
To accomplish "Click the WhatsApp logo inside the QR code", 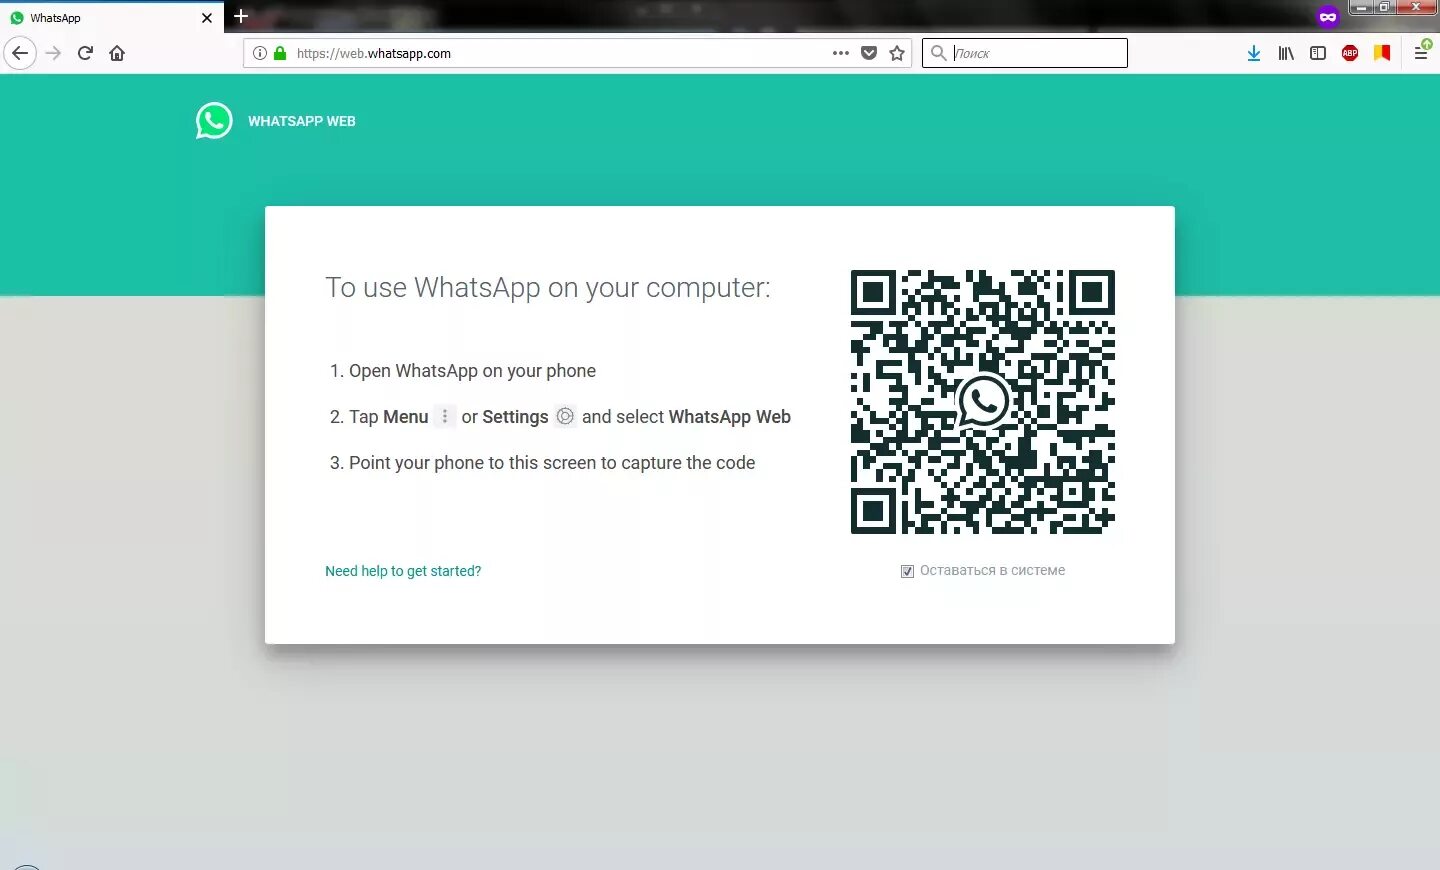I will tap(983, 402).
